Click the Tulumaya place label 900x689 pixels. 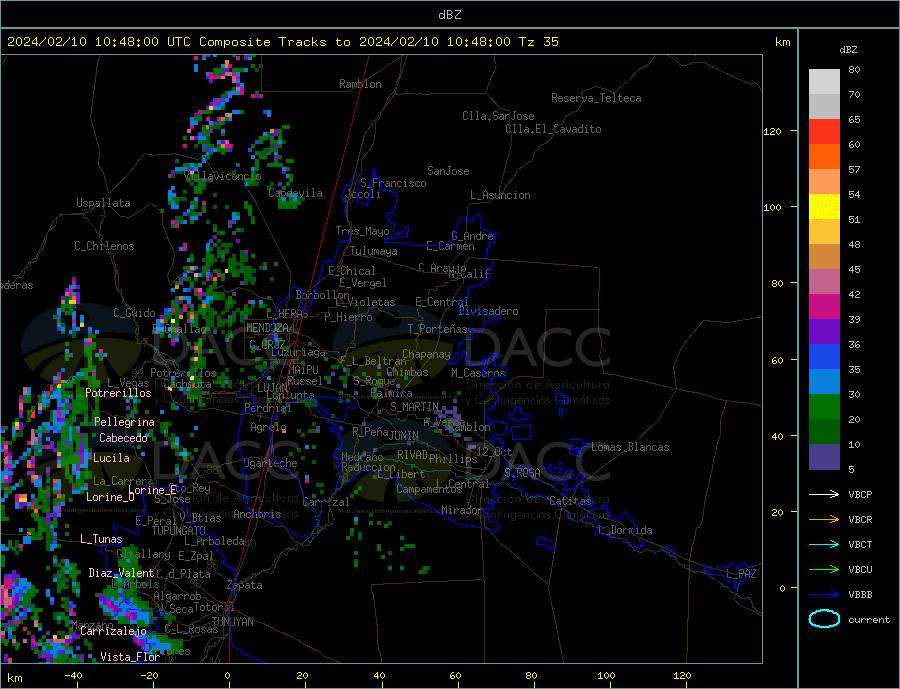374,251
